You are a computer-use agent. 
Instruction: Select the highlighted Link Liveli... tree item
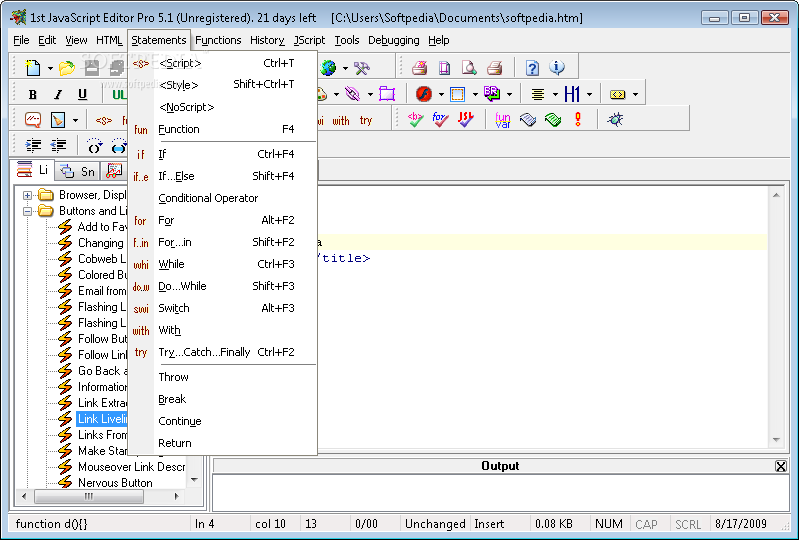[x=102, y=419]
